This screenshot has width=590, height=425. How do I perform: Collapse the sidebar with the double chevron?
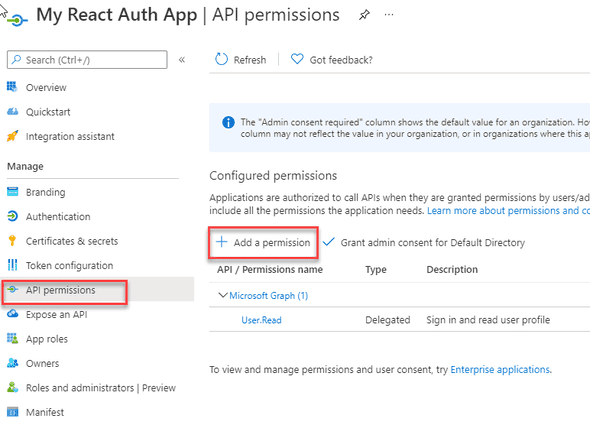(182, 60)
